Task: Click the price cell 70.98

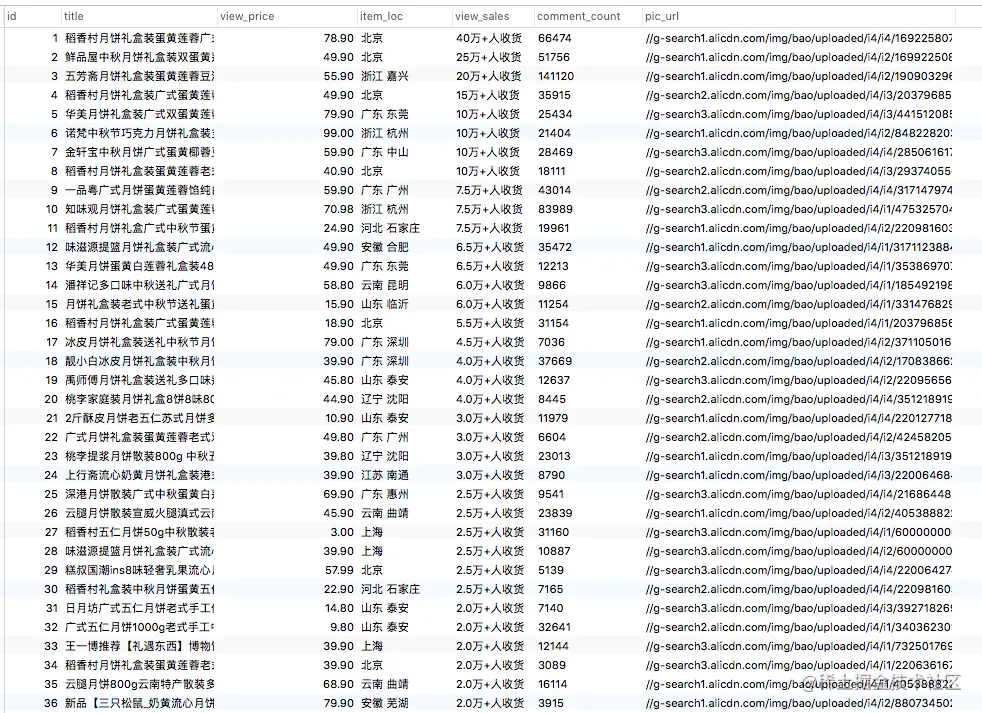Action: point(339,209)
